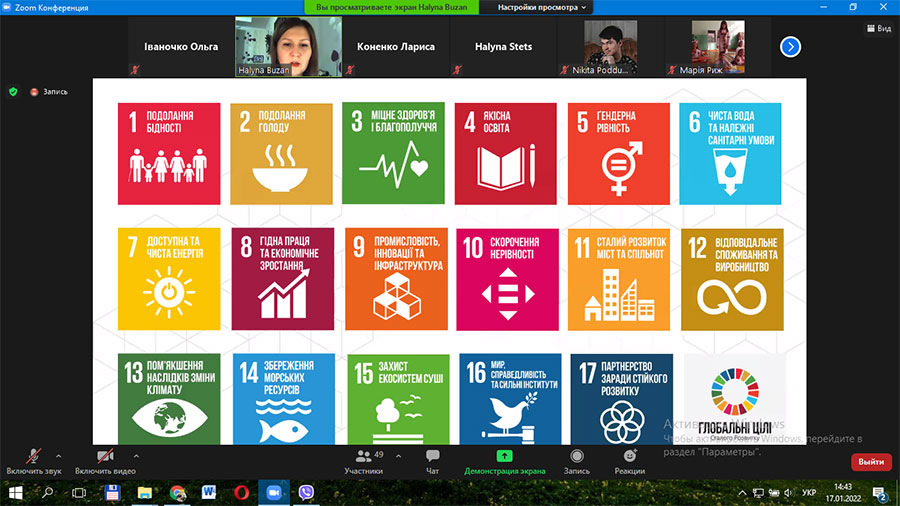Select Halyna Buzan video thumbnail
Viewport: 900px width, 506px height.
[288, 46]
